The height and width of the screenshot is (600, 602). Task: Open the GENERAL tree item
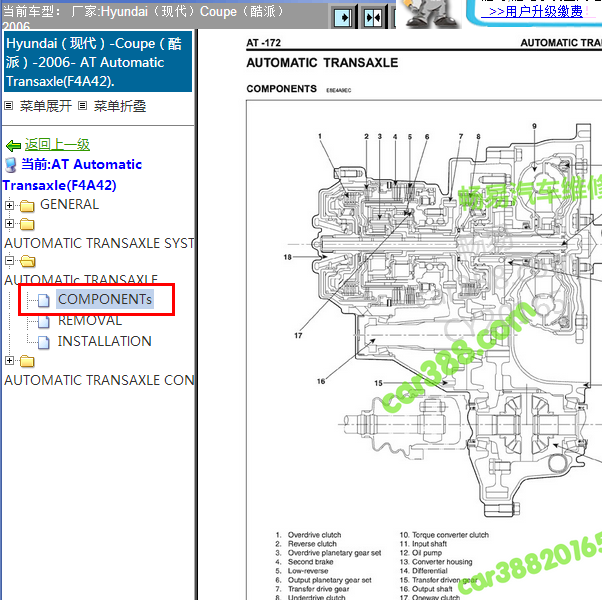[69, 204]
